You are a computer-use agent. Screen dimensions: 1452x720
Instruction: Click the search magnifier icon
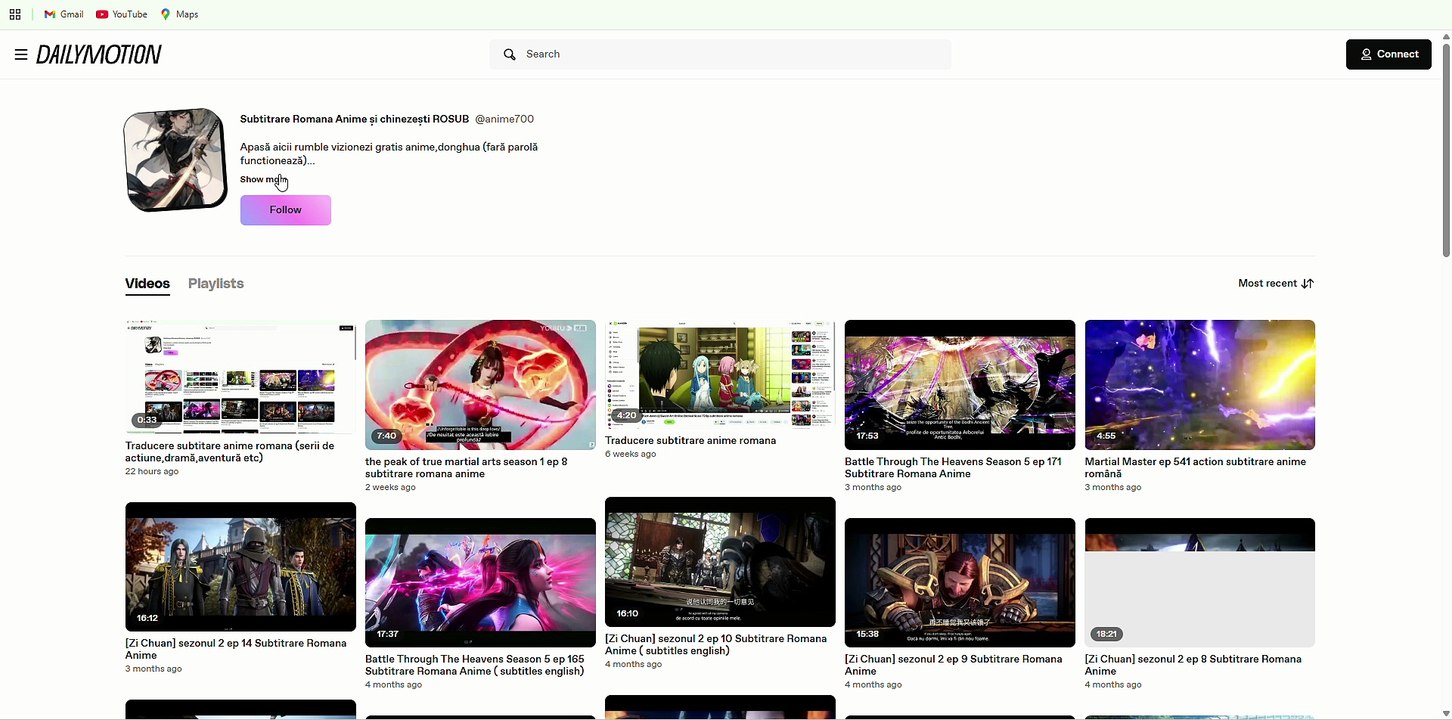point(510,54)
